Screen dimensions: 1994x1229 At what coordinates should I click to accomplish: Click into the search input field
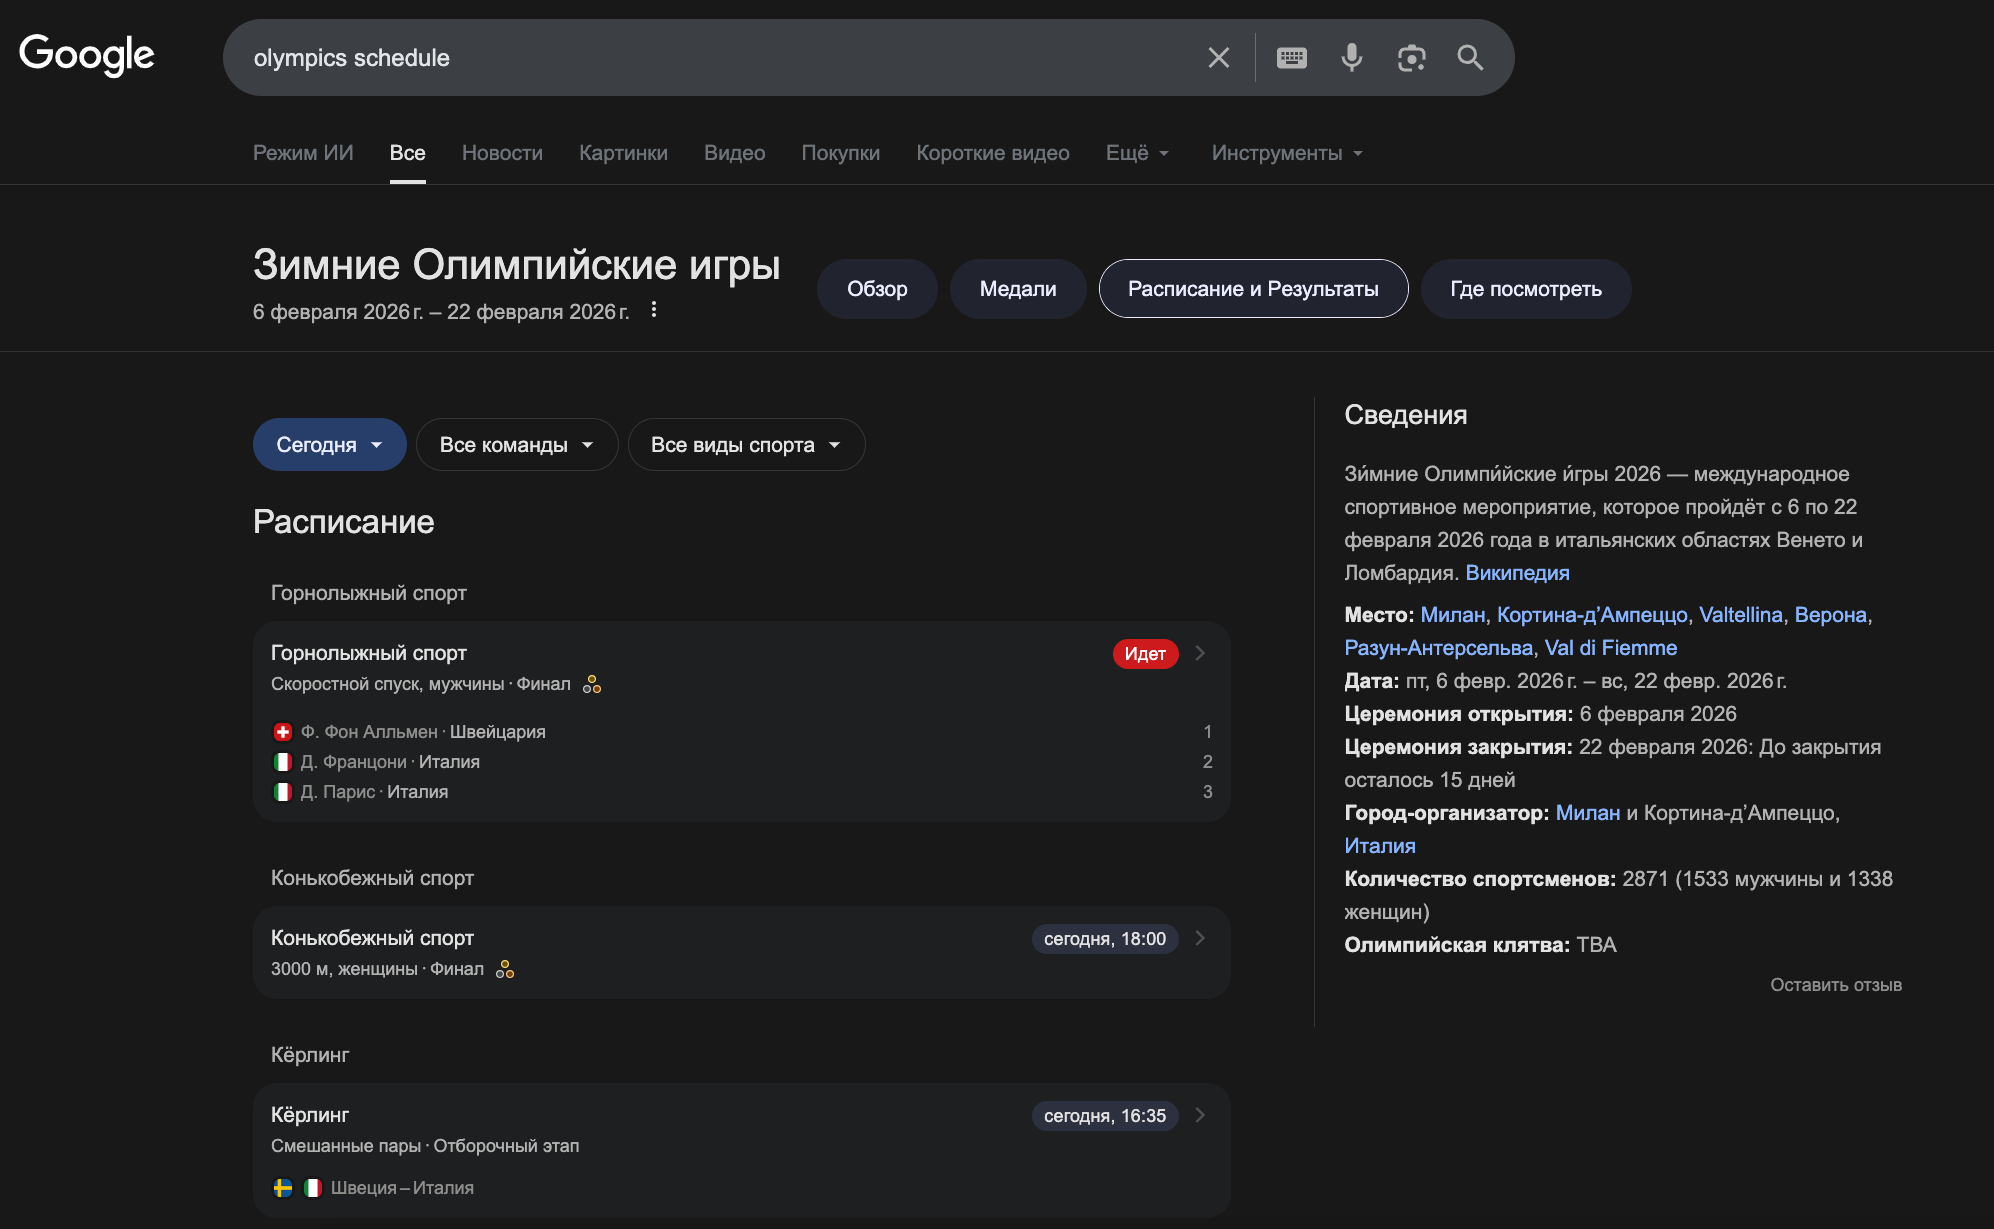[x=700, y=58]
